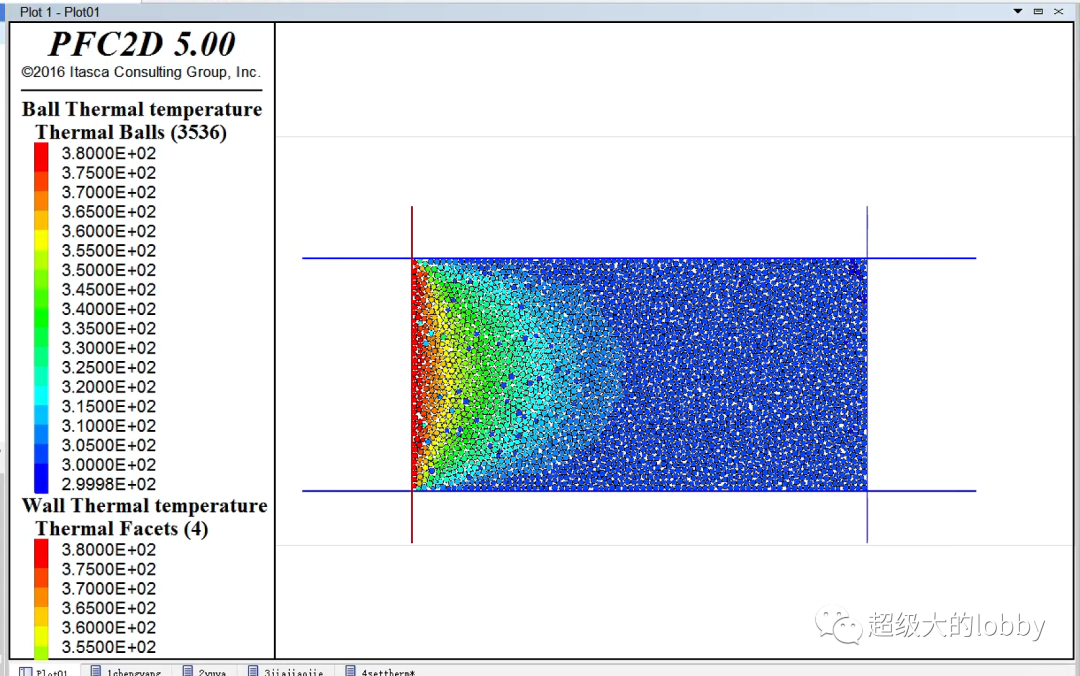Click the top horizontal blue wall line
1080x676 pixels.
click(x=638, y=258)
